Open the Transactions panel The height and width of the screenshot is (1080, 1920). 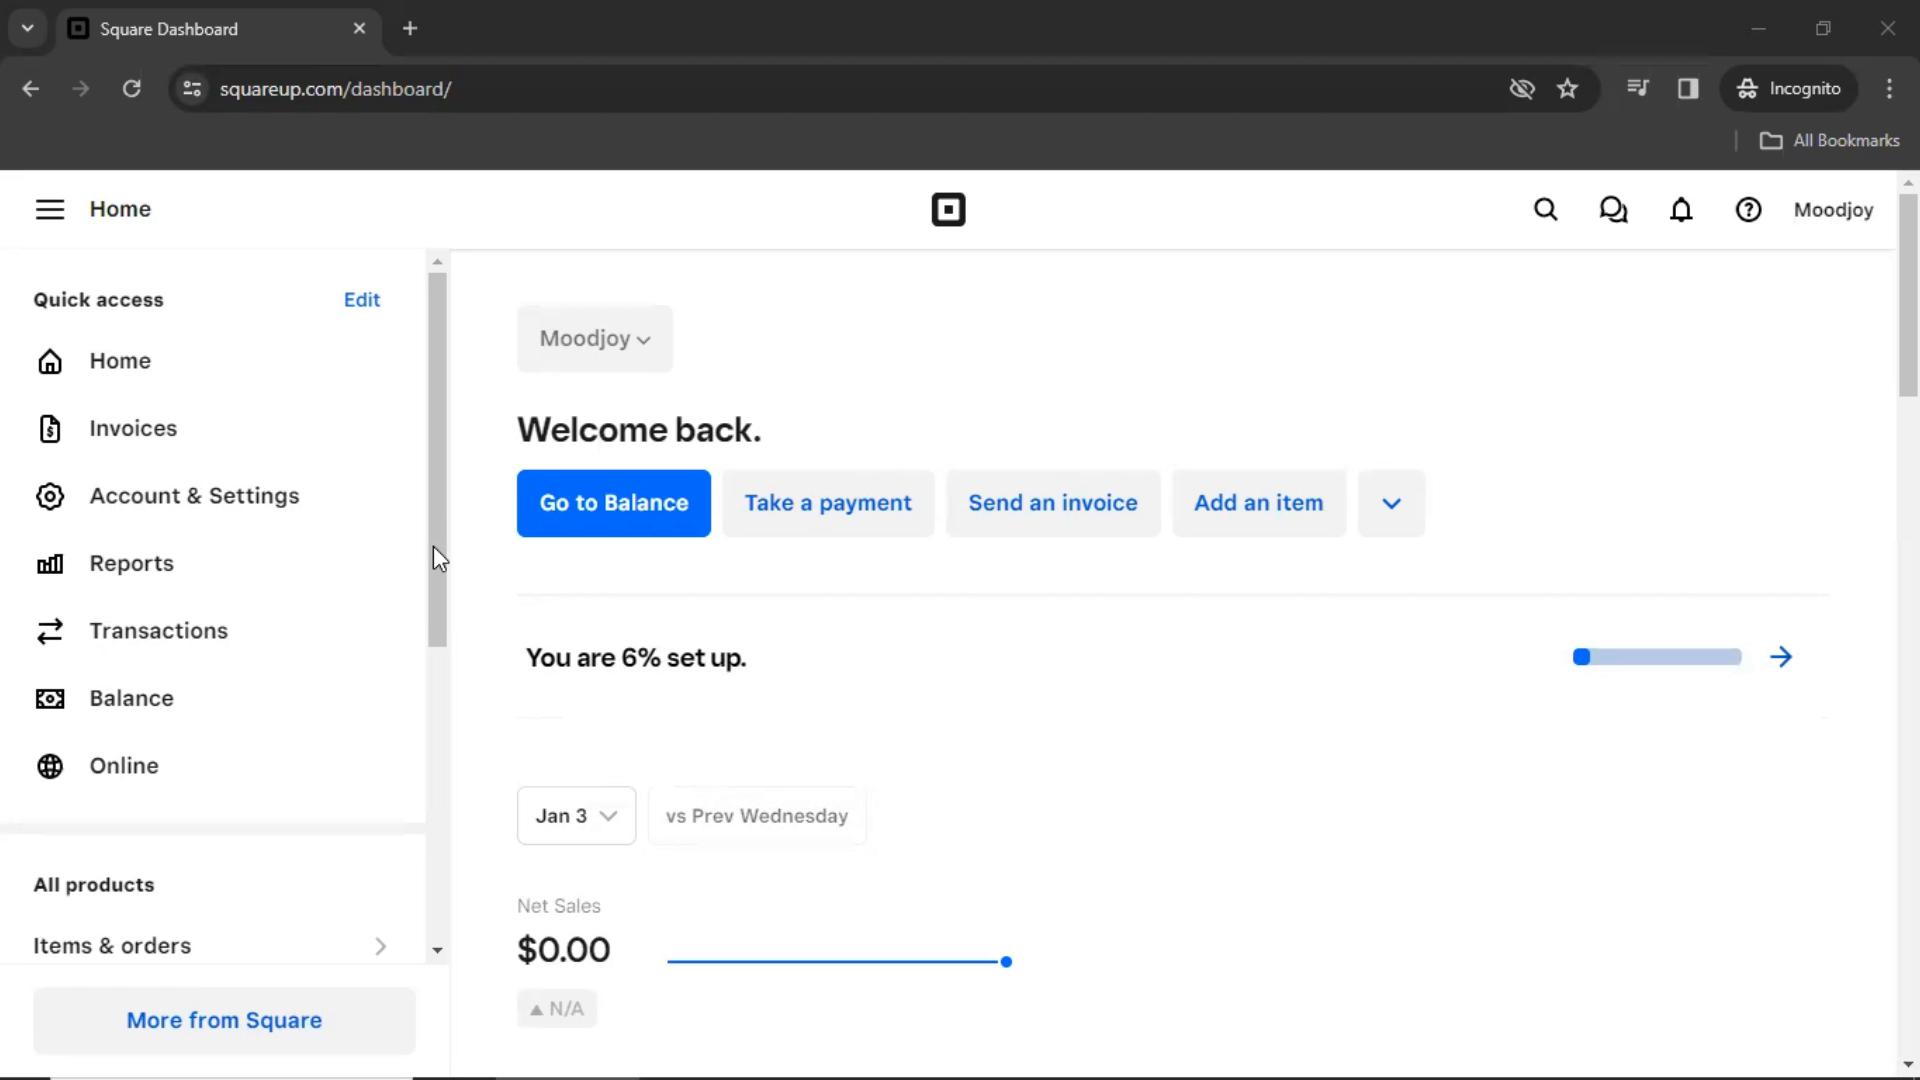point(158,630)
